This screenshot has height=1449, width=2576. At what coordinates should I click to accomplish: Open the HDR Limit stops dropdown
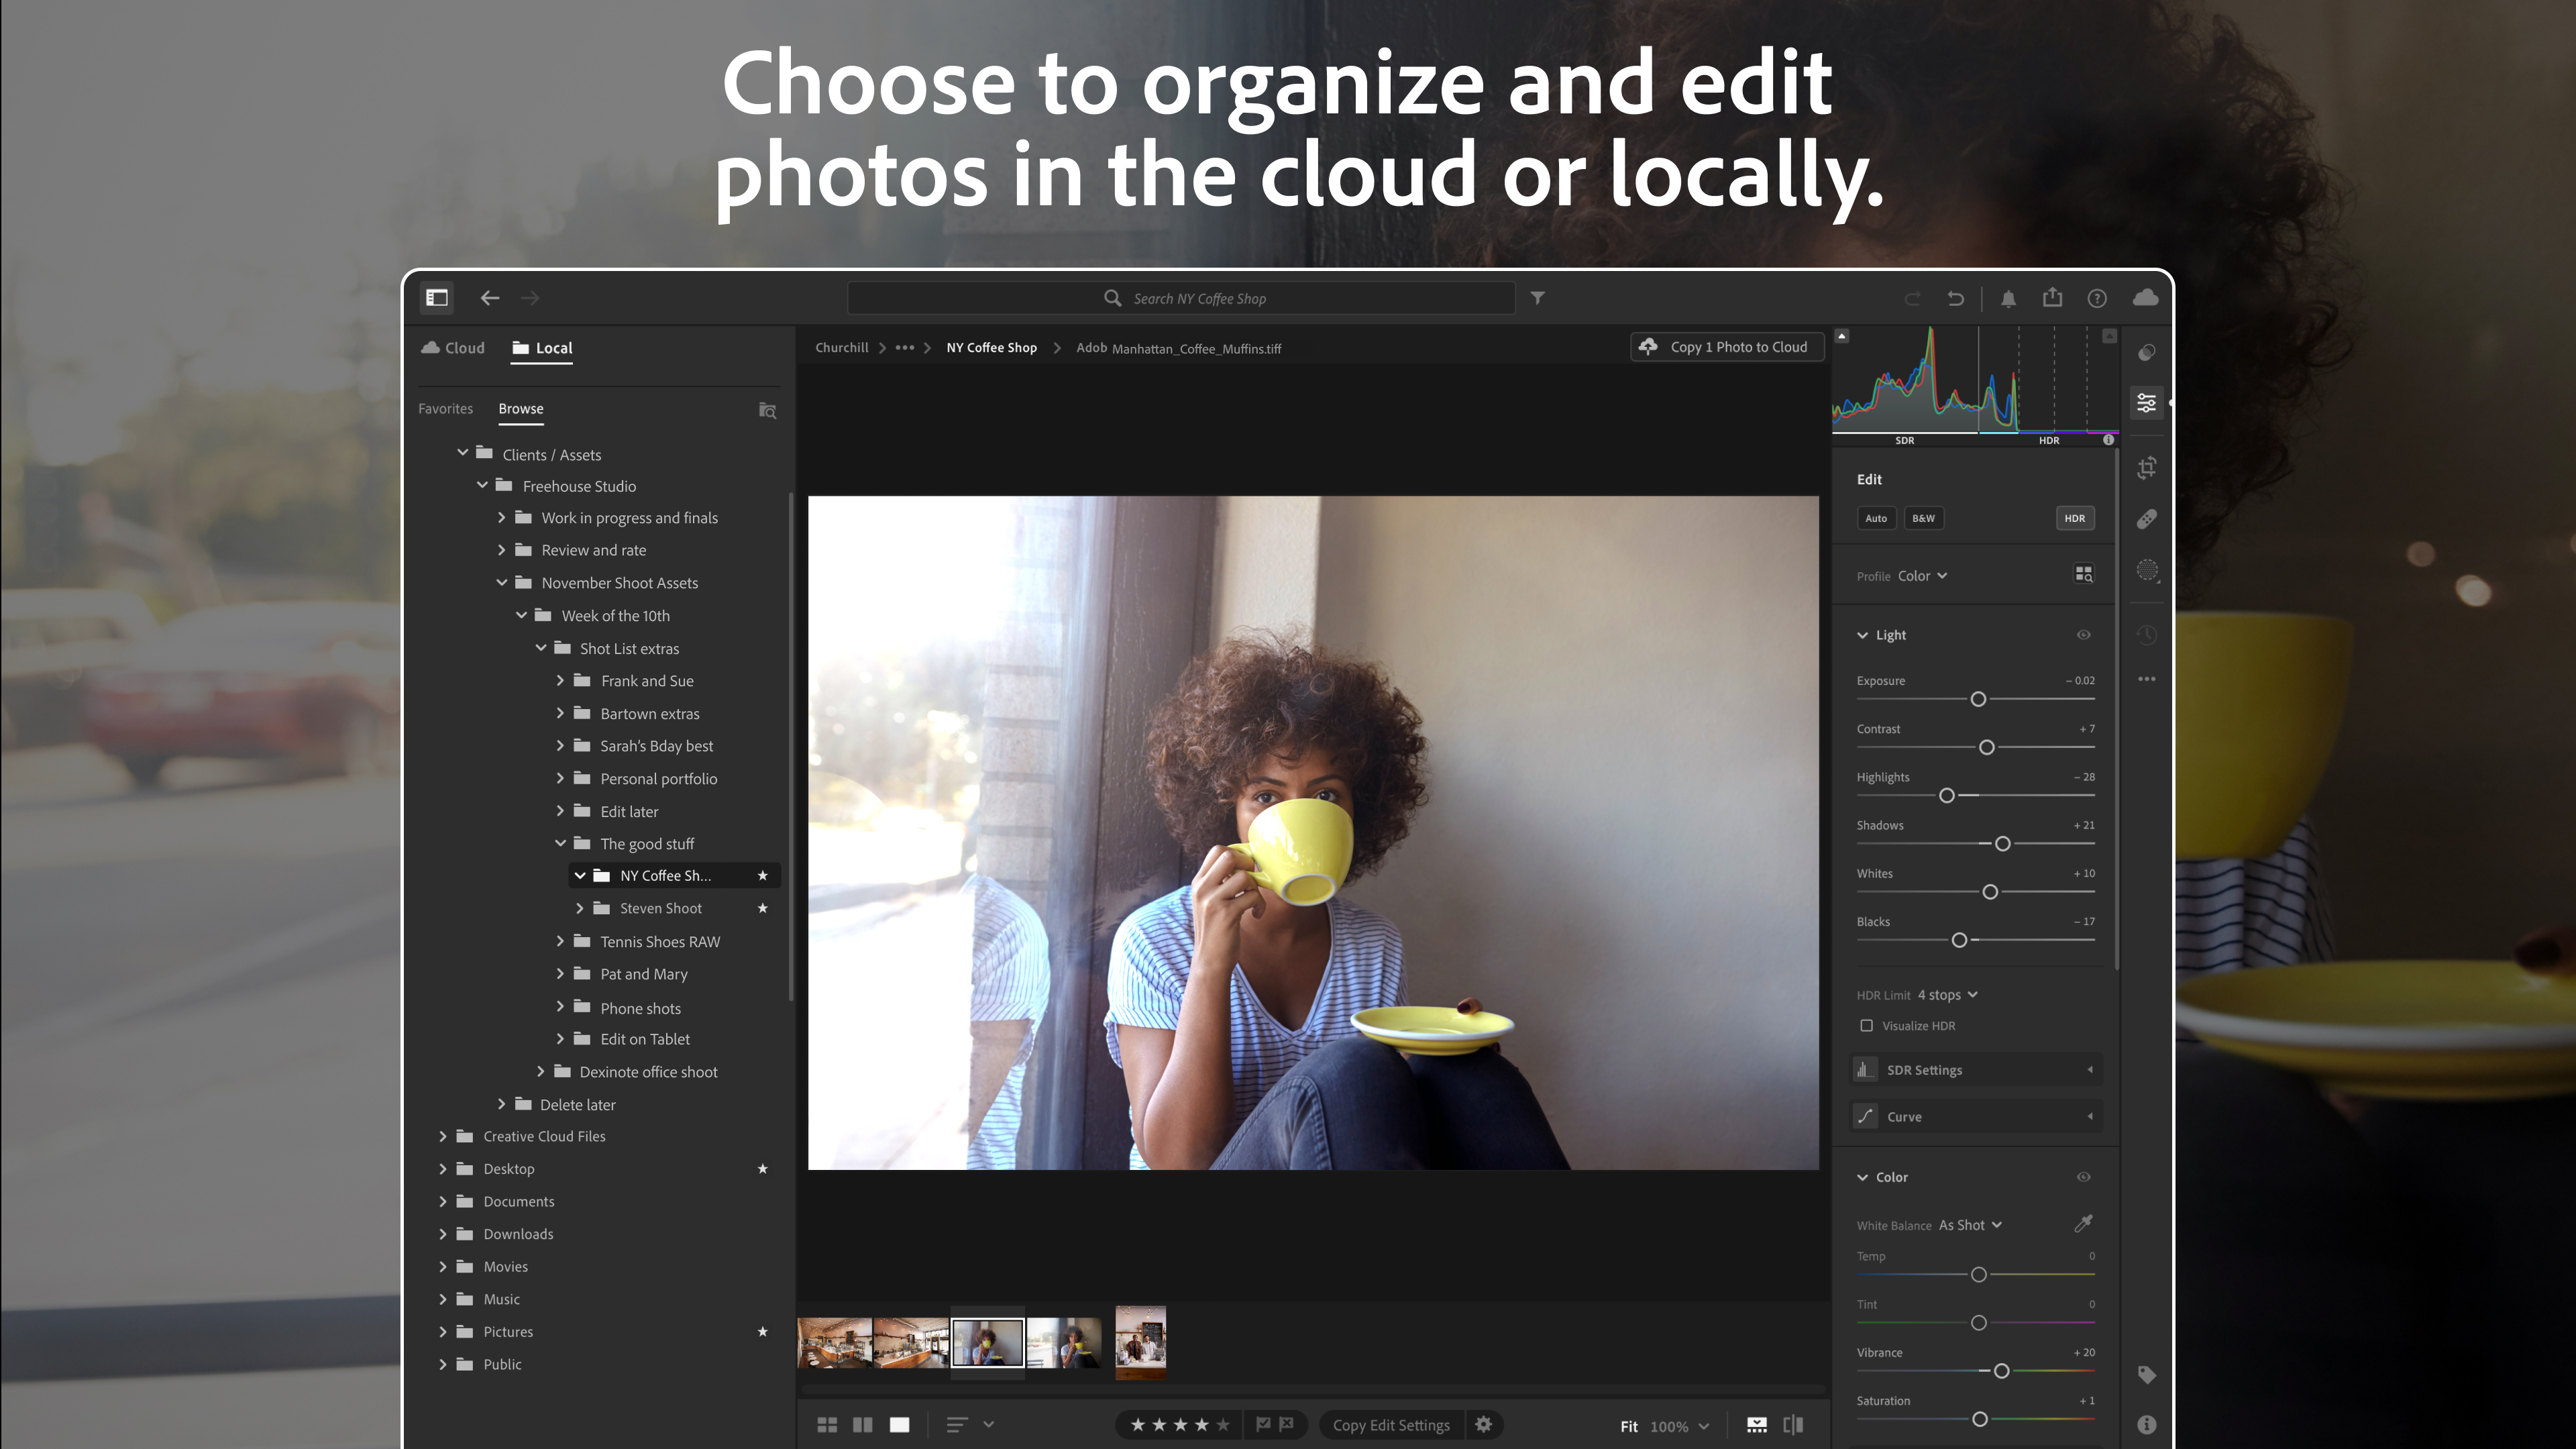(x=1946, y=994)
